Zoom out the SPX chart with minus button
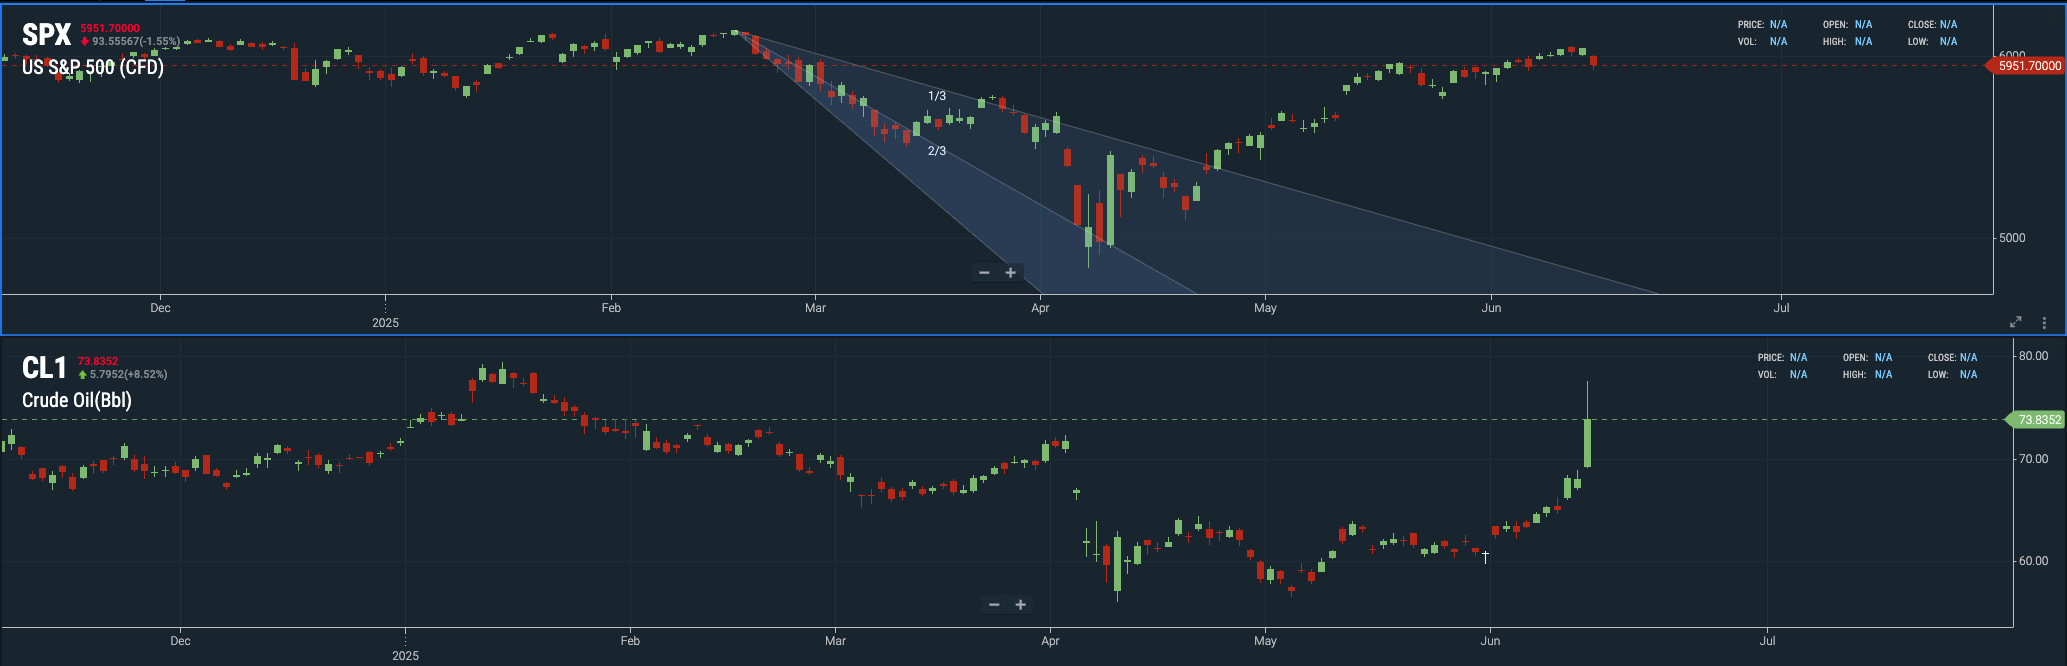 click(x=984, y=273)
